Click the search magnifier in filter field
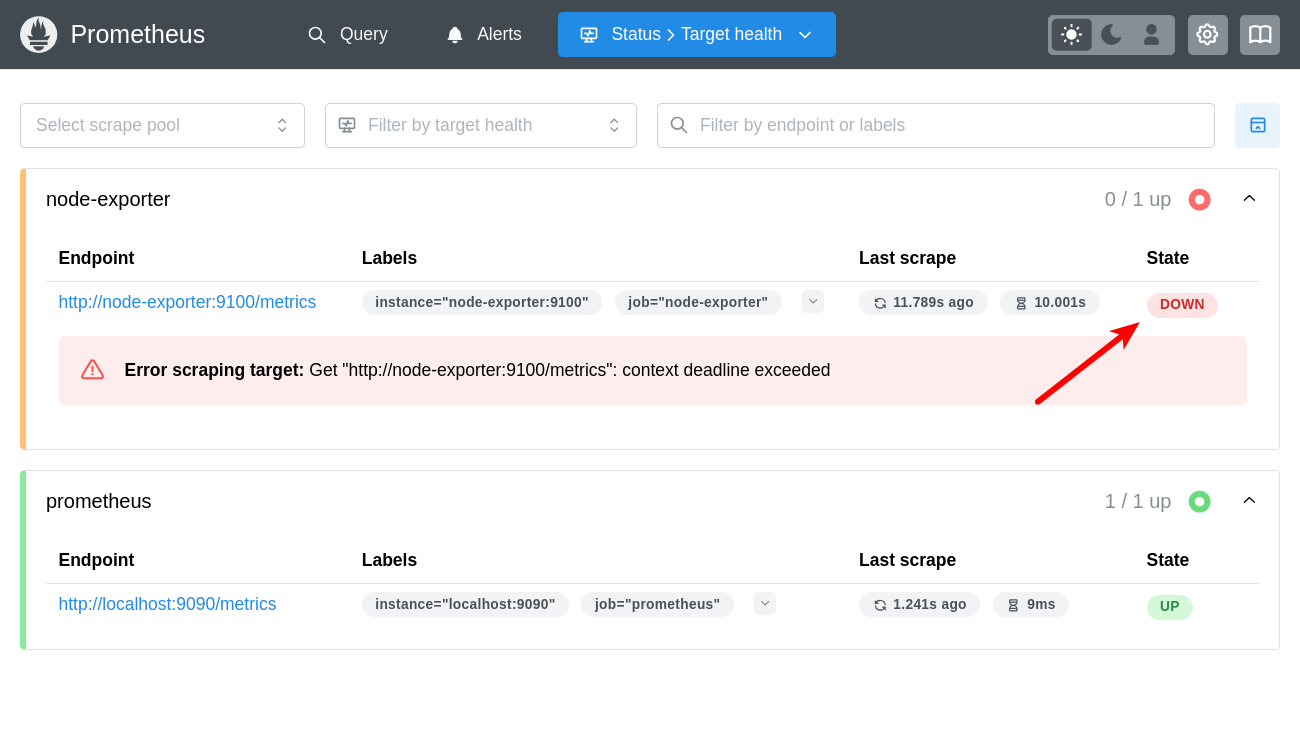 coord(679,125)
